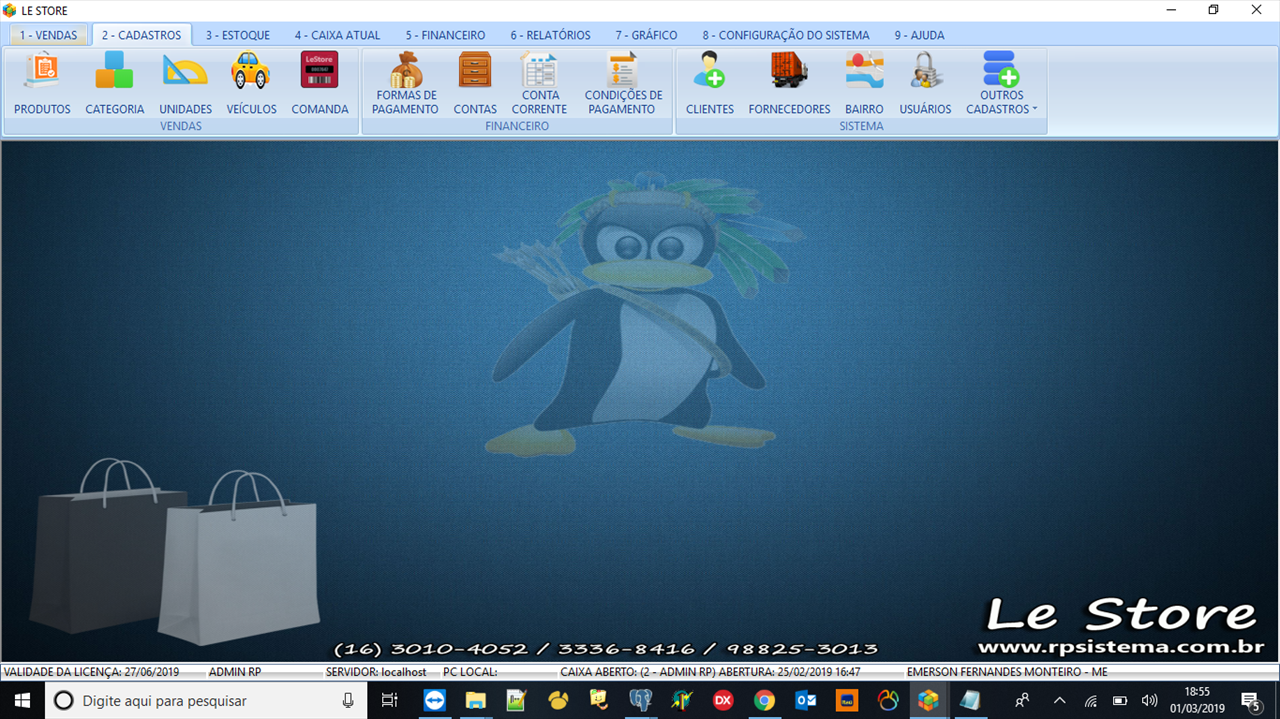Open the People icon in system tray
This screenshot has width=1280, height=719.
click(x=1022, y=700)
